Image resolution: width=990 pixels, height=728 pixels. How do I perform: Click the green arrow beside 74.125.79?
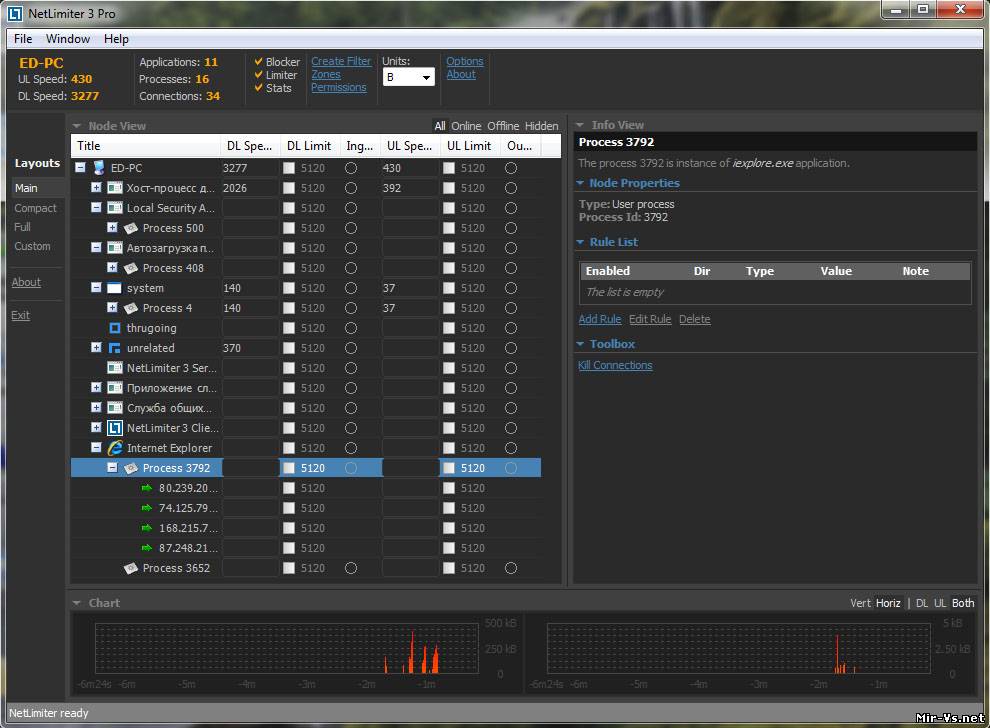coord(146,508)
